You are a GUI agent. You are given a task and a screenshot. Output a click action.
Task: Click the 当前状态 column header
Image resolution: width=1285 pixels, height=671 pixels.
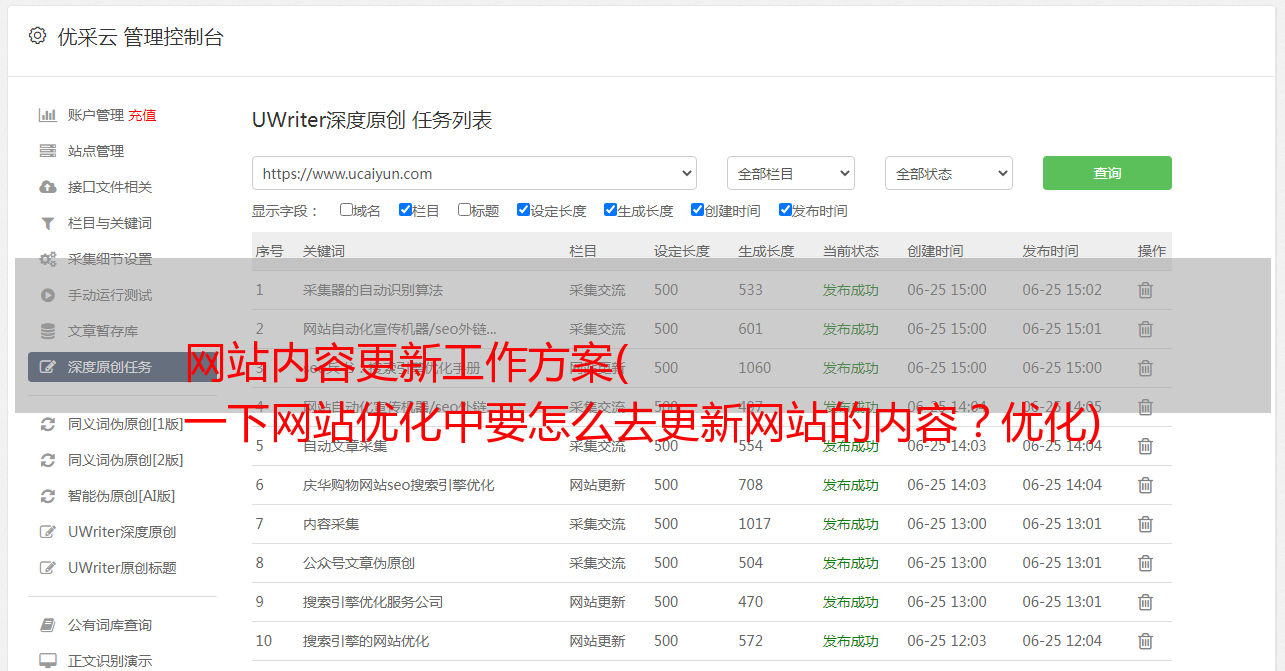(x=851, y=251)
